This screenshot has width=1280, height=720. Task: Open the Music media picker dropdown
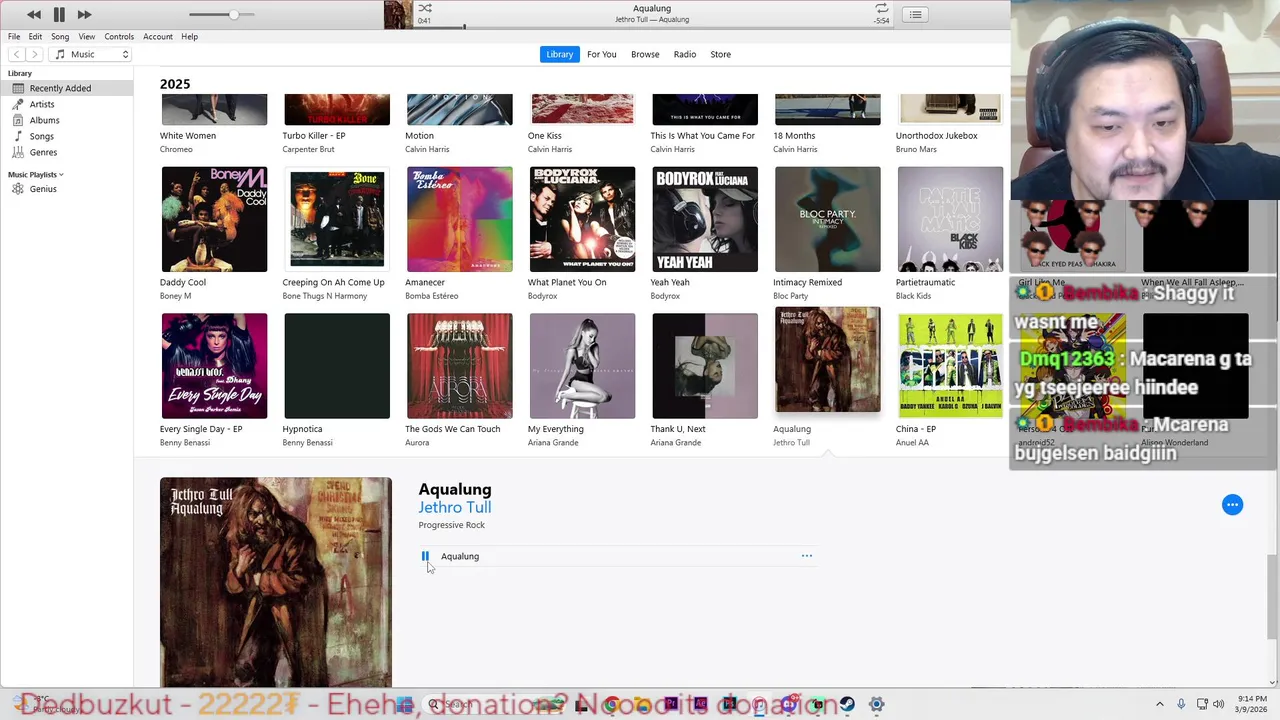pyautogui.click(x=91, y=54)
